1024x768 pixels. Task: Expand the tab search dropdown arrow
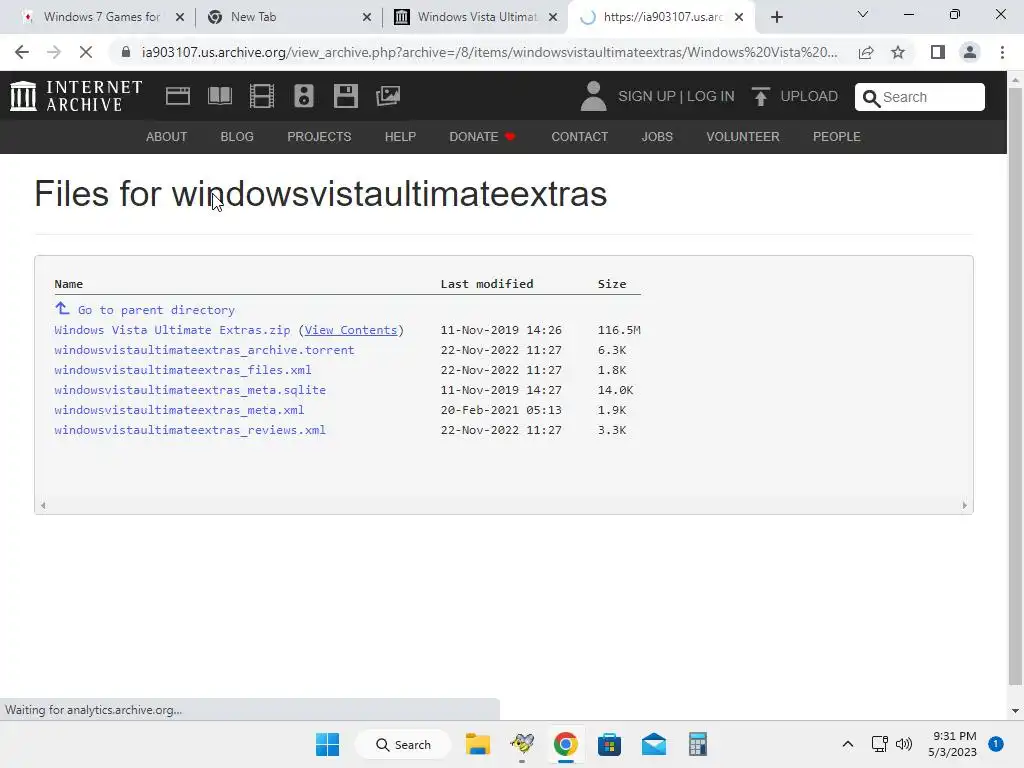(863, 14)
